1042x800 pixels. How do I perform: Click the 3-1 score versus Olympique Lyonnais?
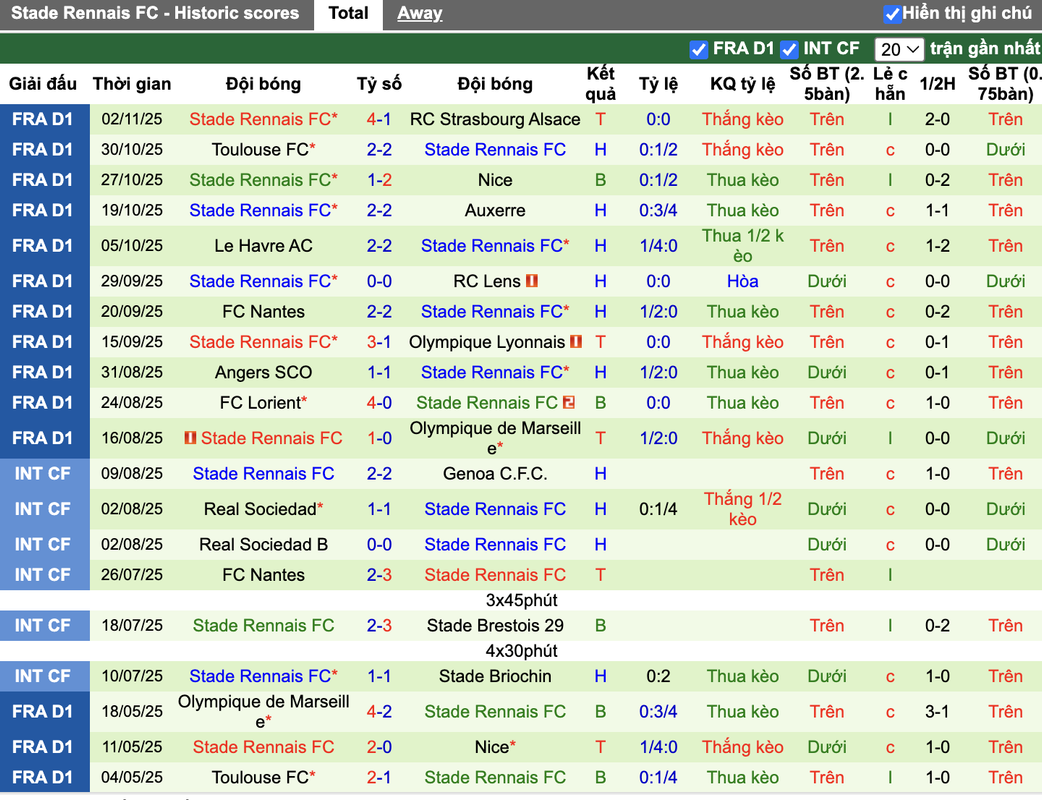click(379, 342)
